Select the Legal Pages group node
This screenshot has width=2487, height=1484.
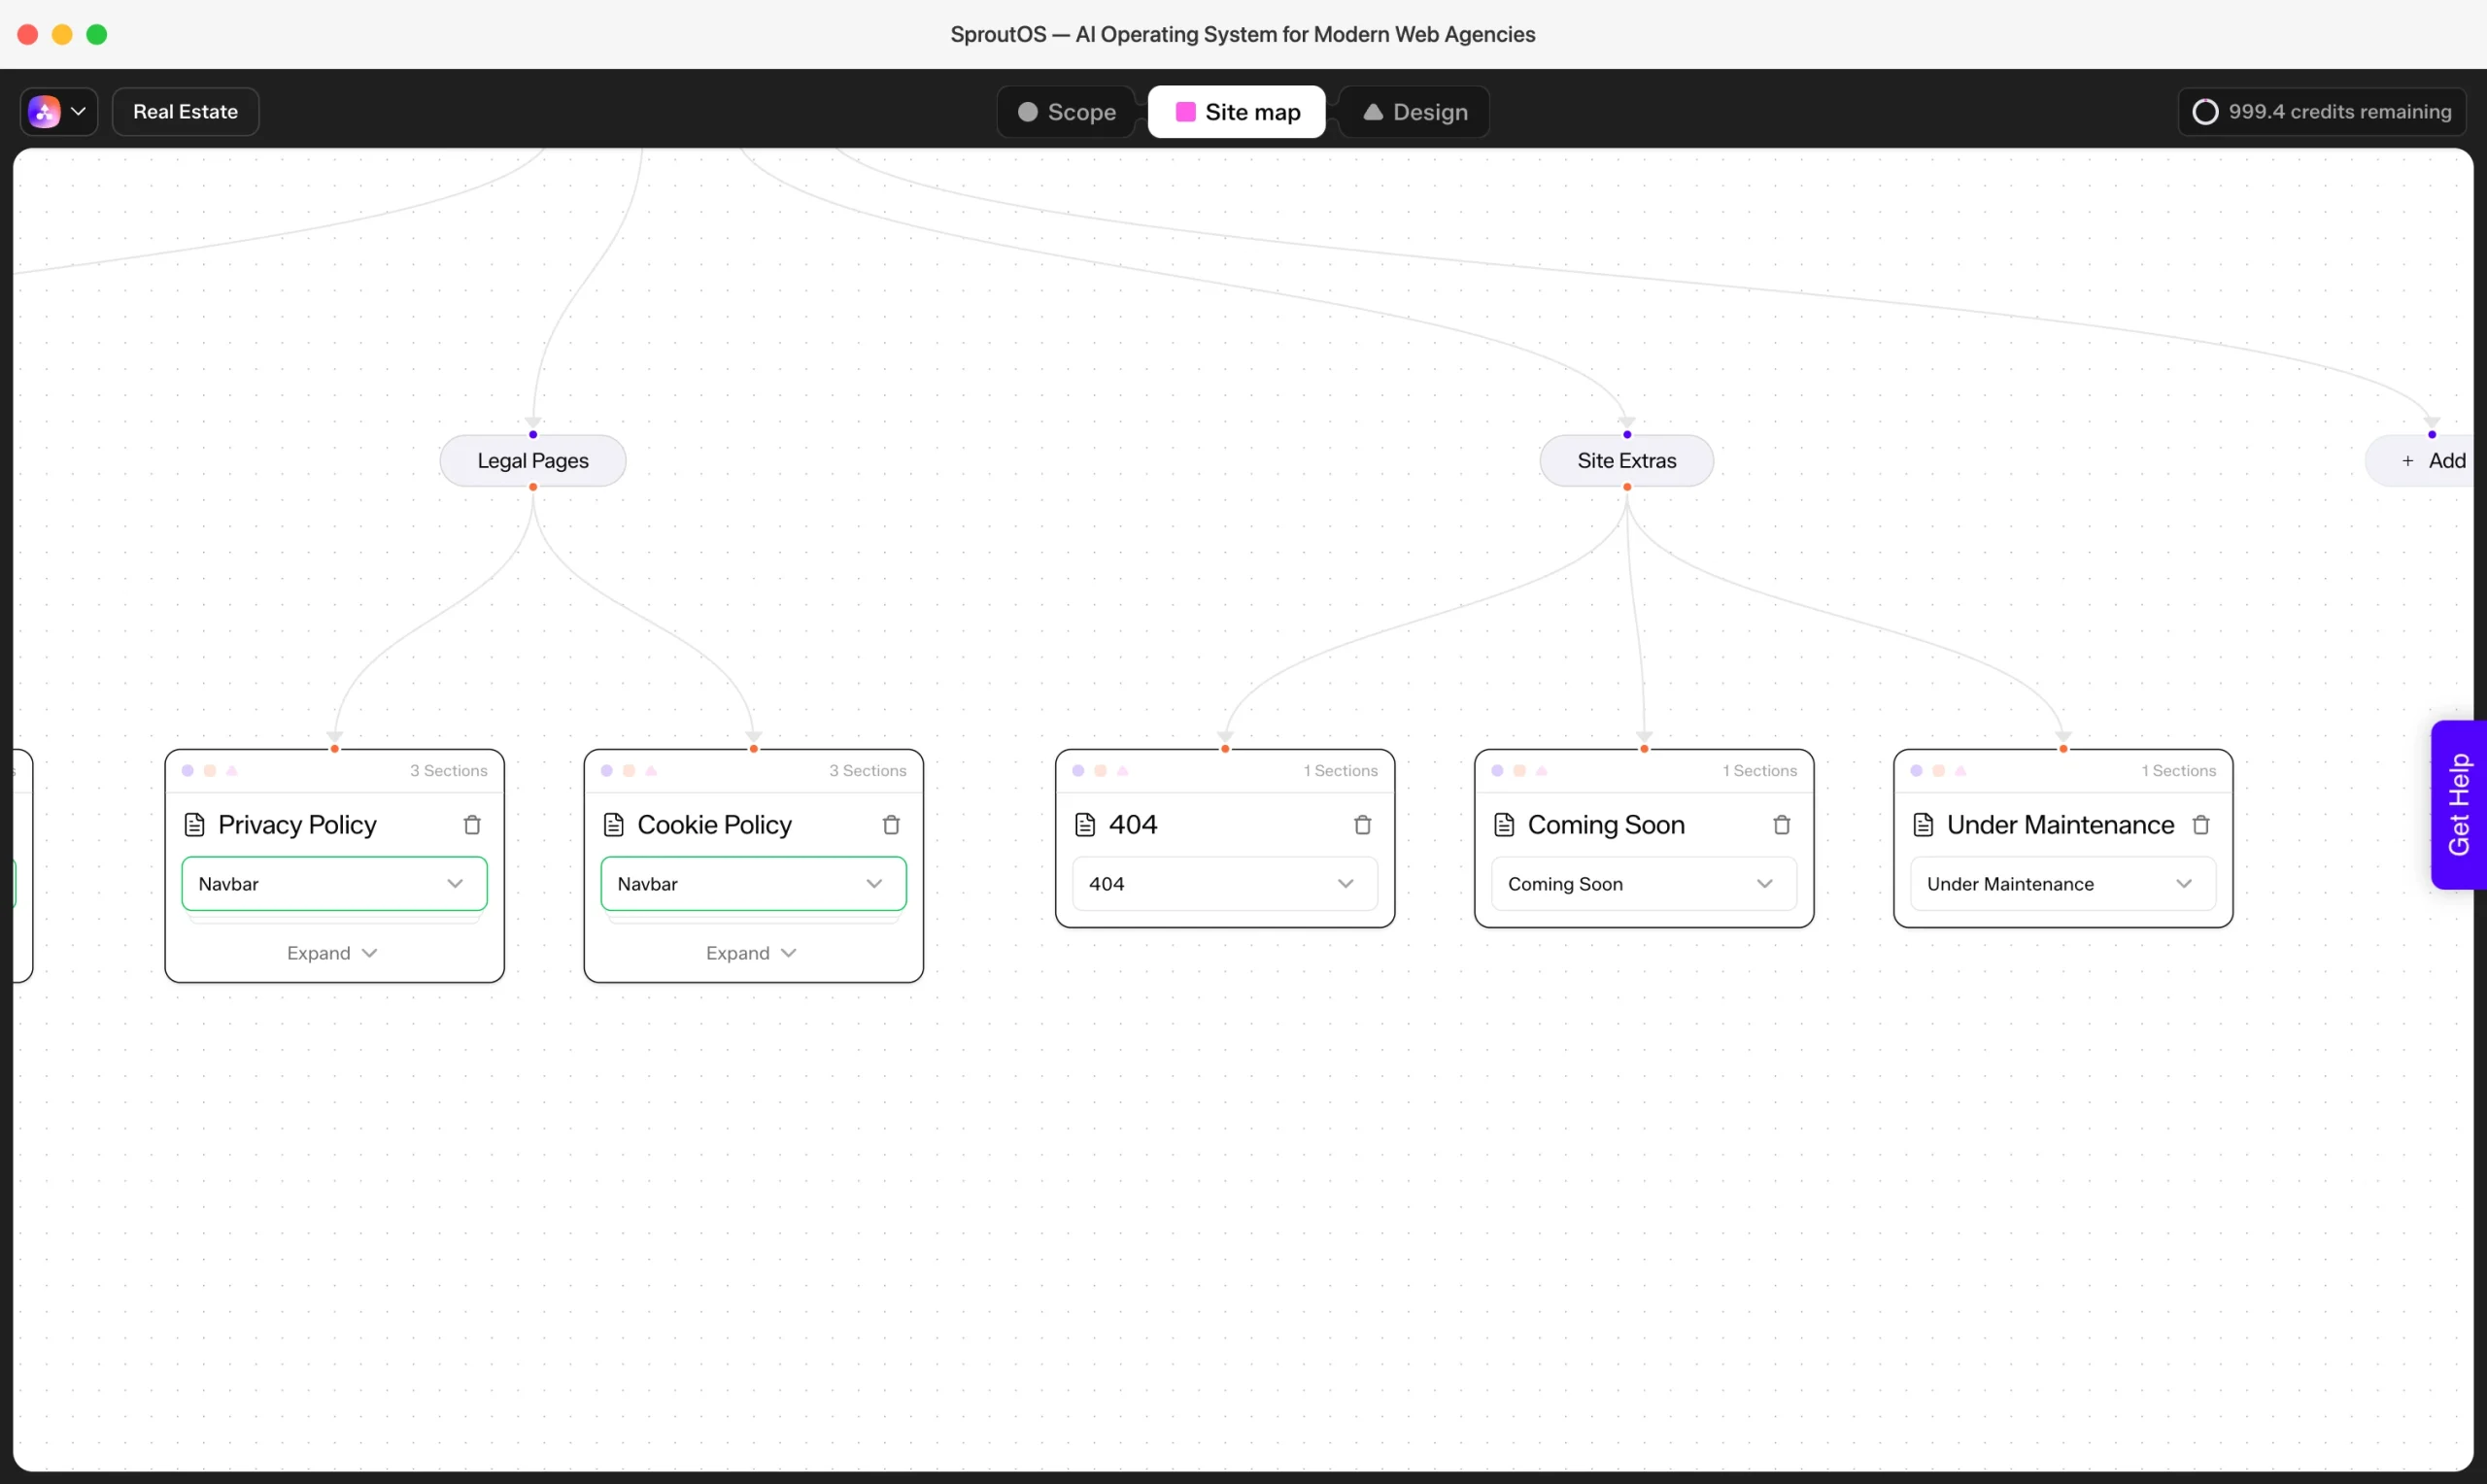click(533, 461)
